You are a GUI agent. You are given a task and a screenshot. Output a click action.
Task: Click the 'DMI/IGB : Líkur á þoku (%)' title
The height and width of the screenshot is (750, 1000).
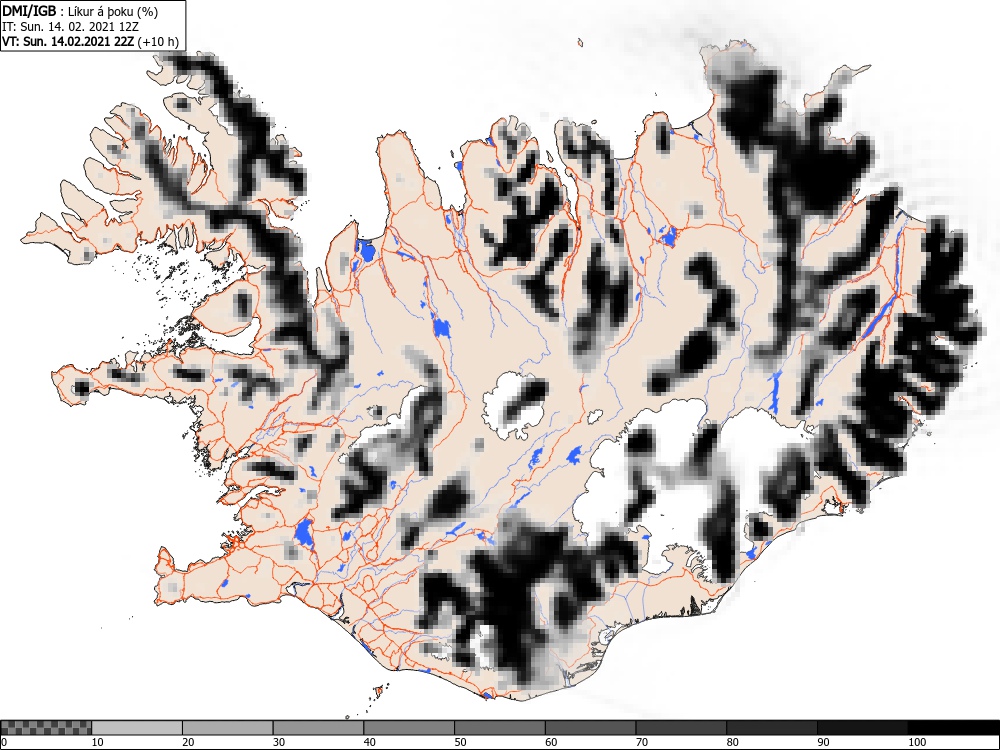(80, 11)
